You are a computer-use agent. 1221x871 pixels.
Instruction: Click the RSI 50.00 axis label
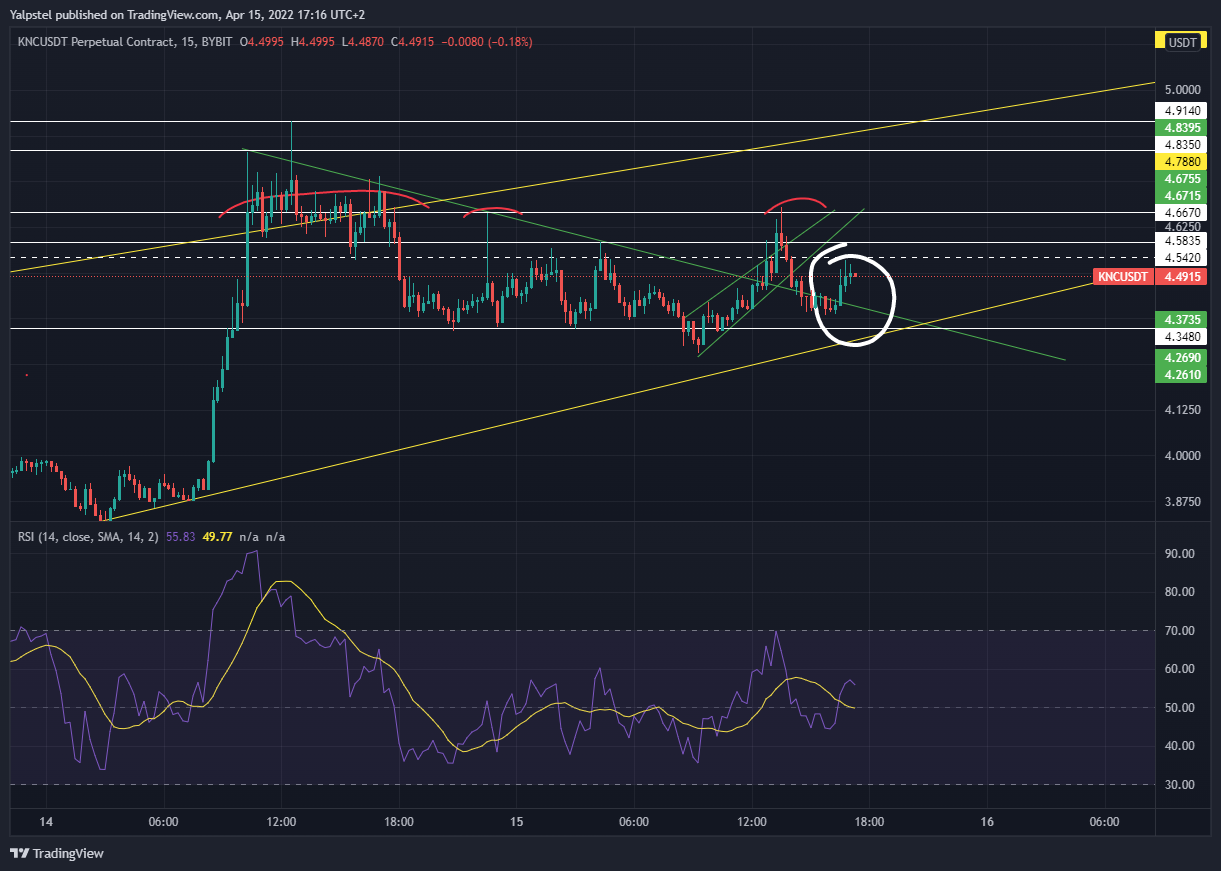click(1180, 708)
